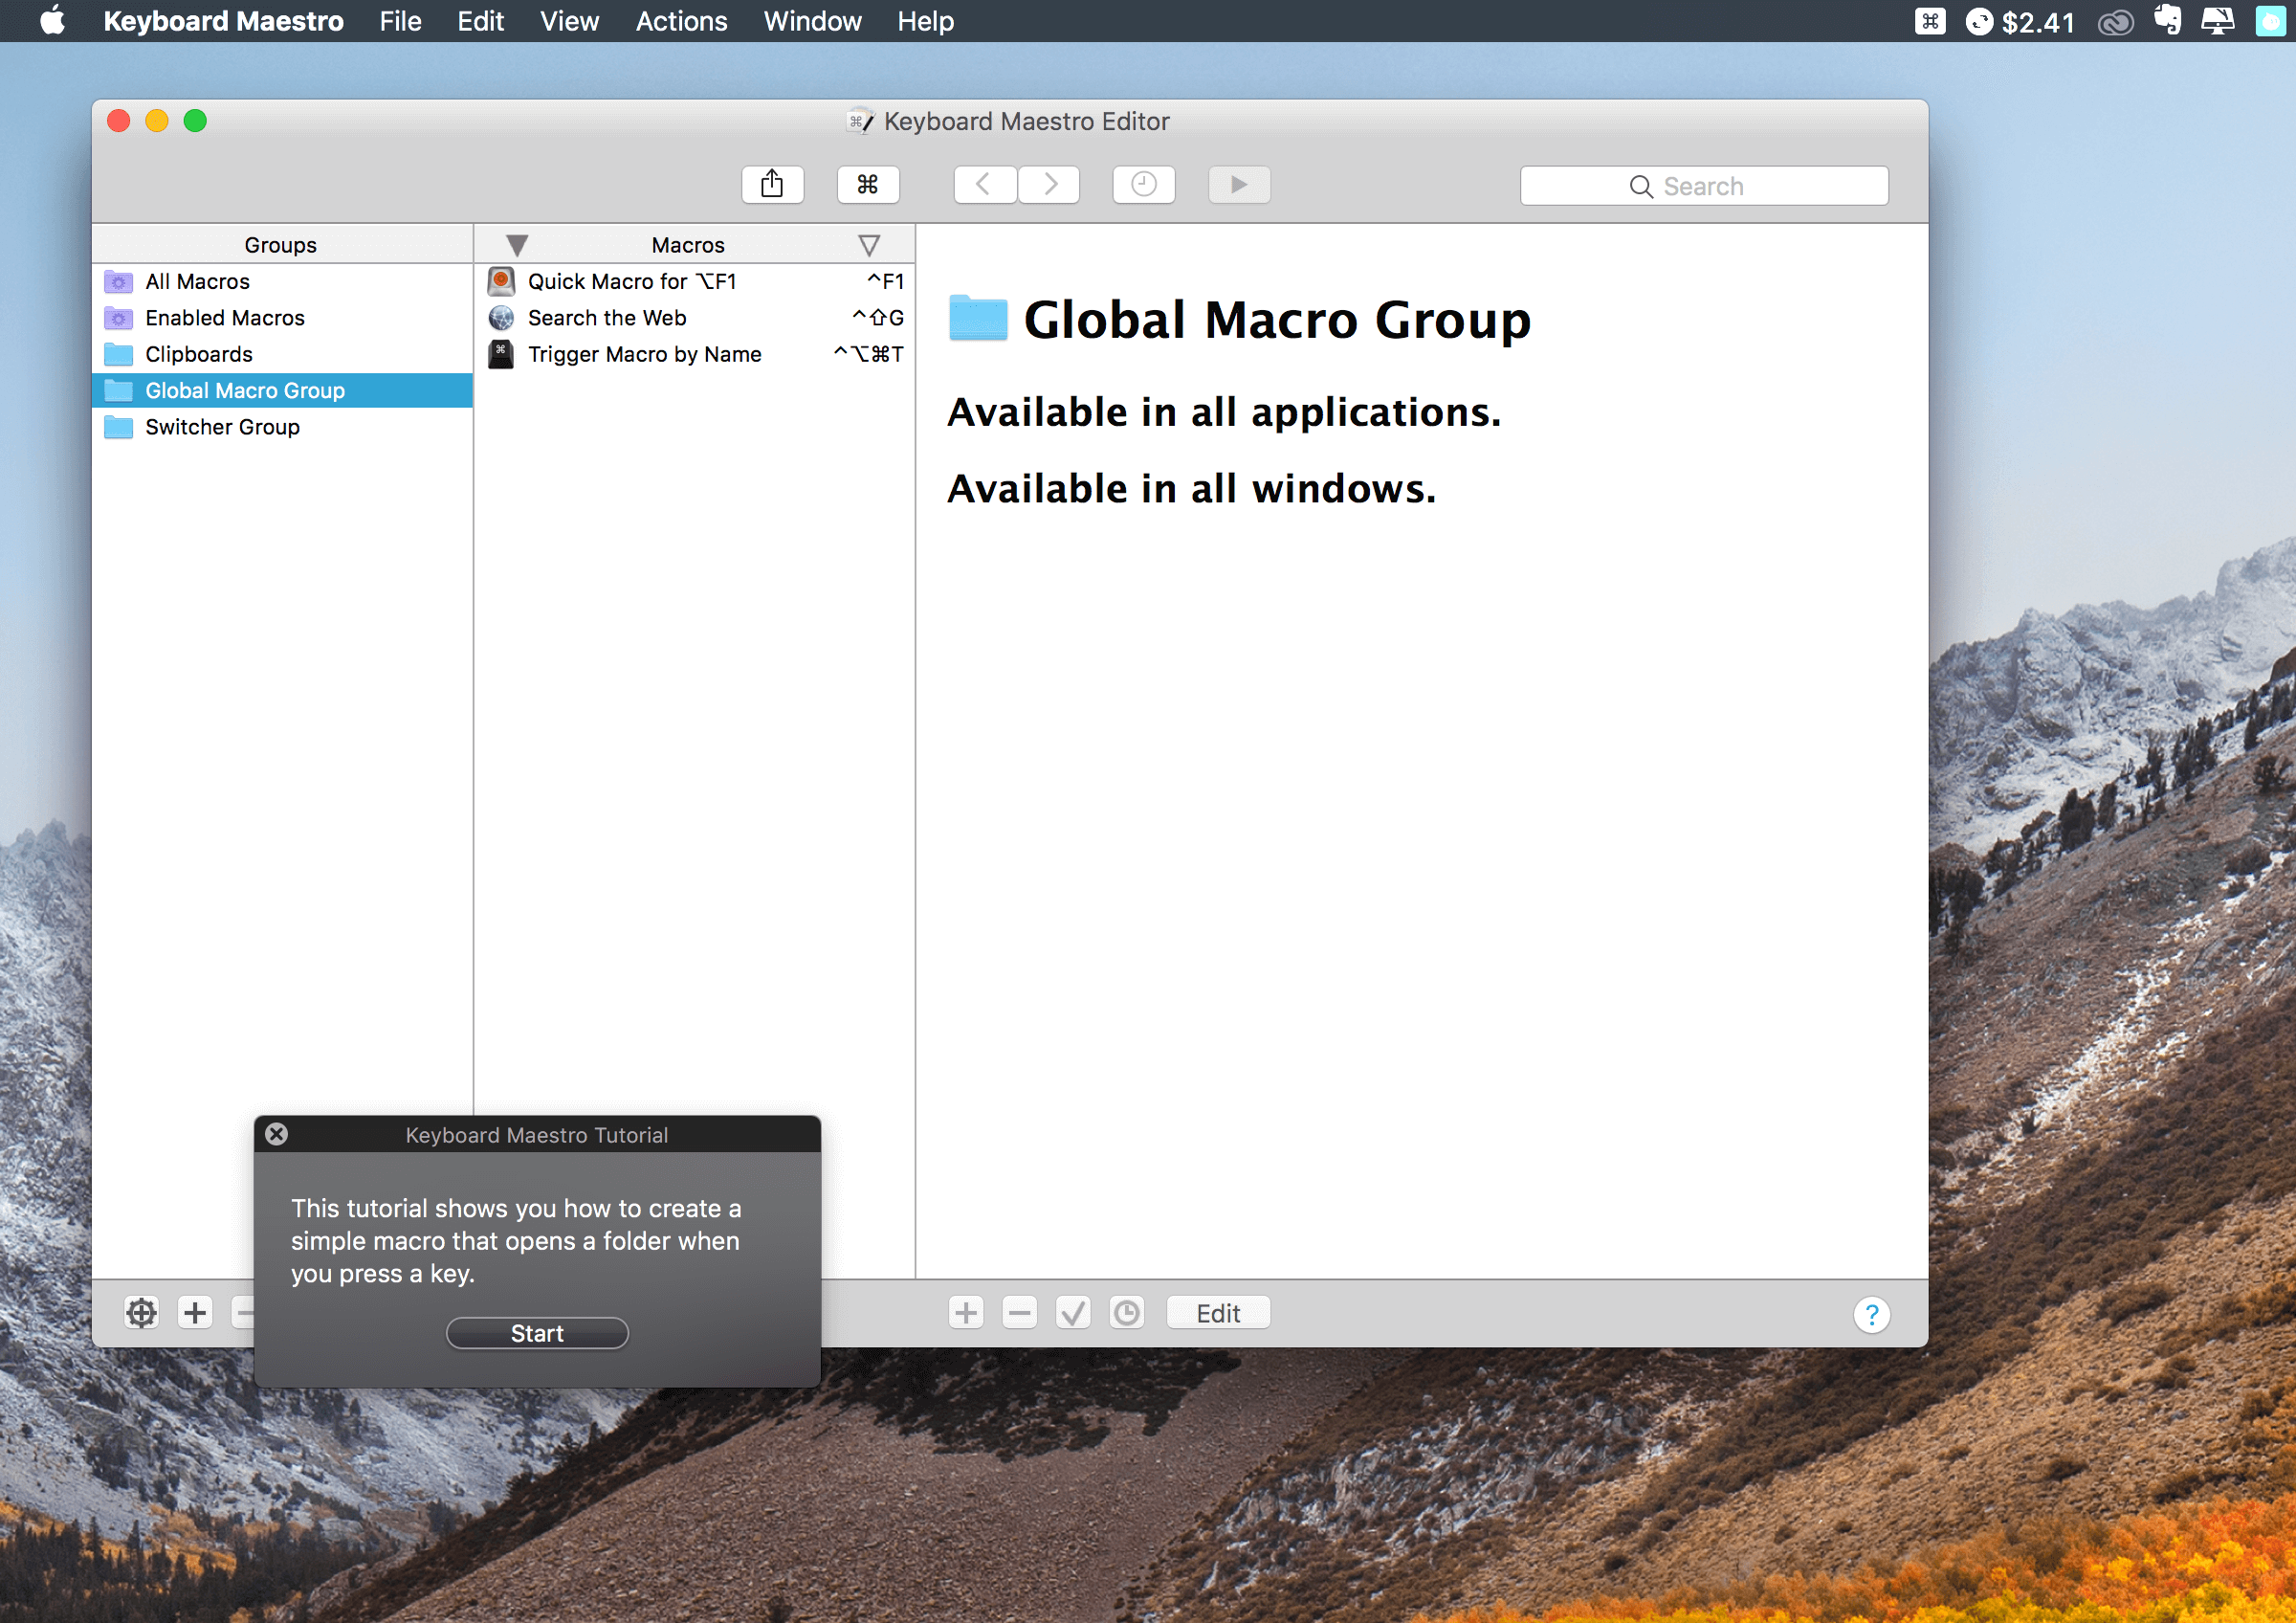Select the Trigger Macro by Name macro
Screen dimensions: 2296x1623
[x=695, y=354]
